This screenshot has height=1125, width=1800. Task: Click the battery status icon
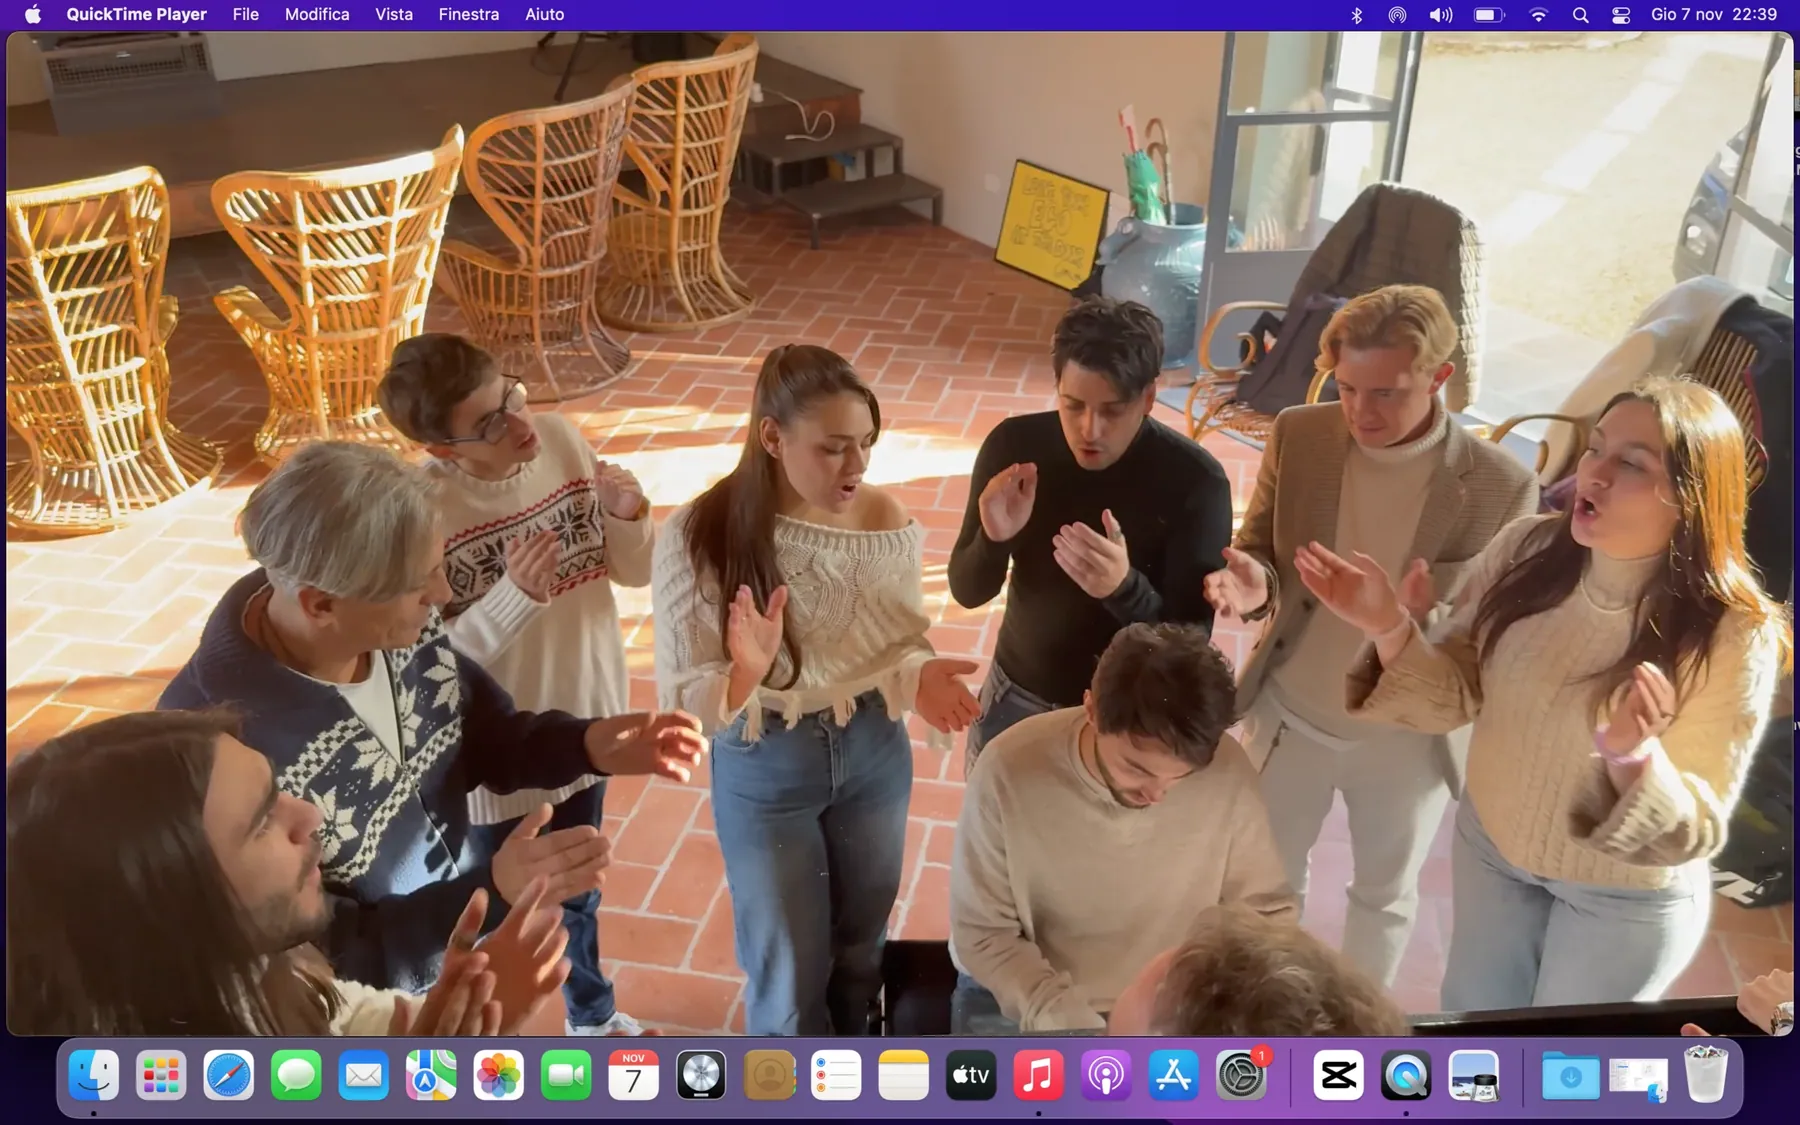1489,14
